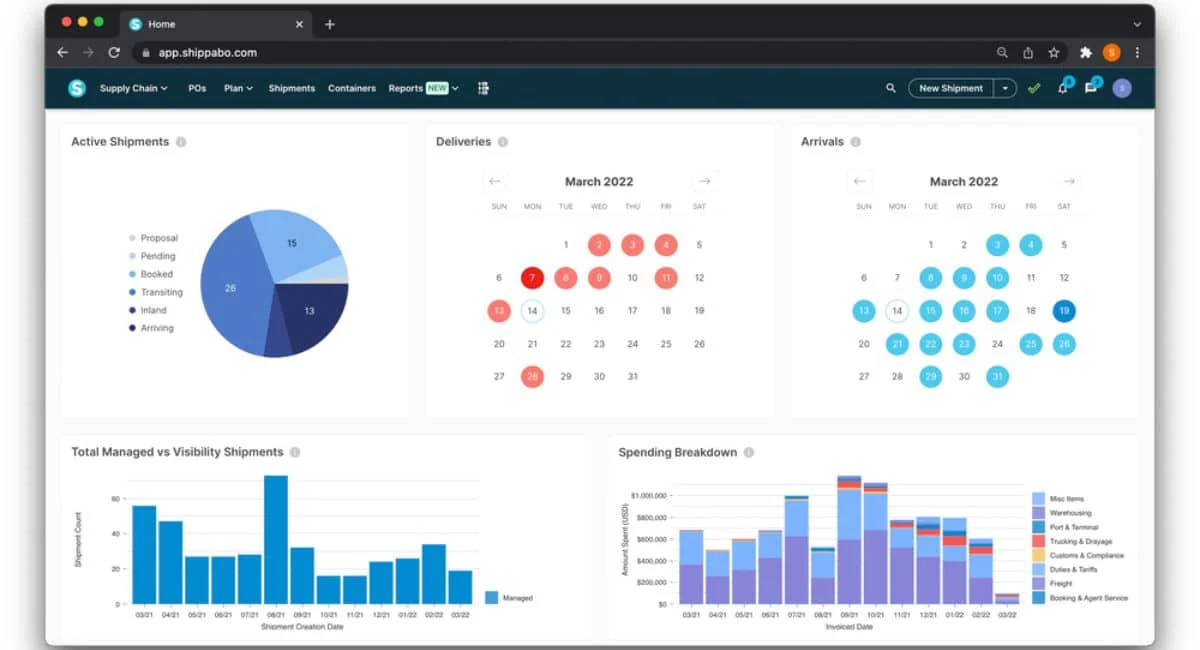This screenshot has width=1200, height=650.
Task: Click the Arrivals info icon
Action: coord(855,142)
